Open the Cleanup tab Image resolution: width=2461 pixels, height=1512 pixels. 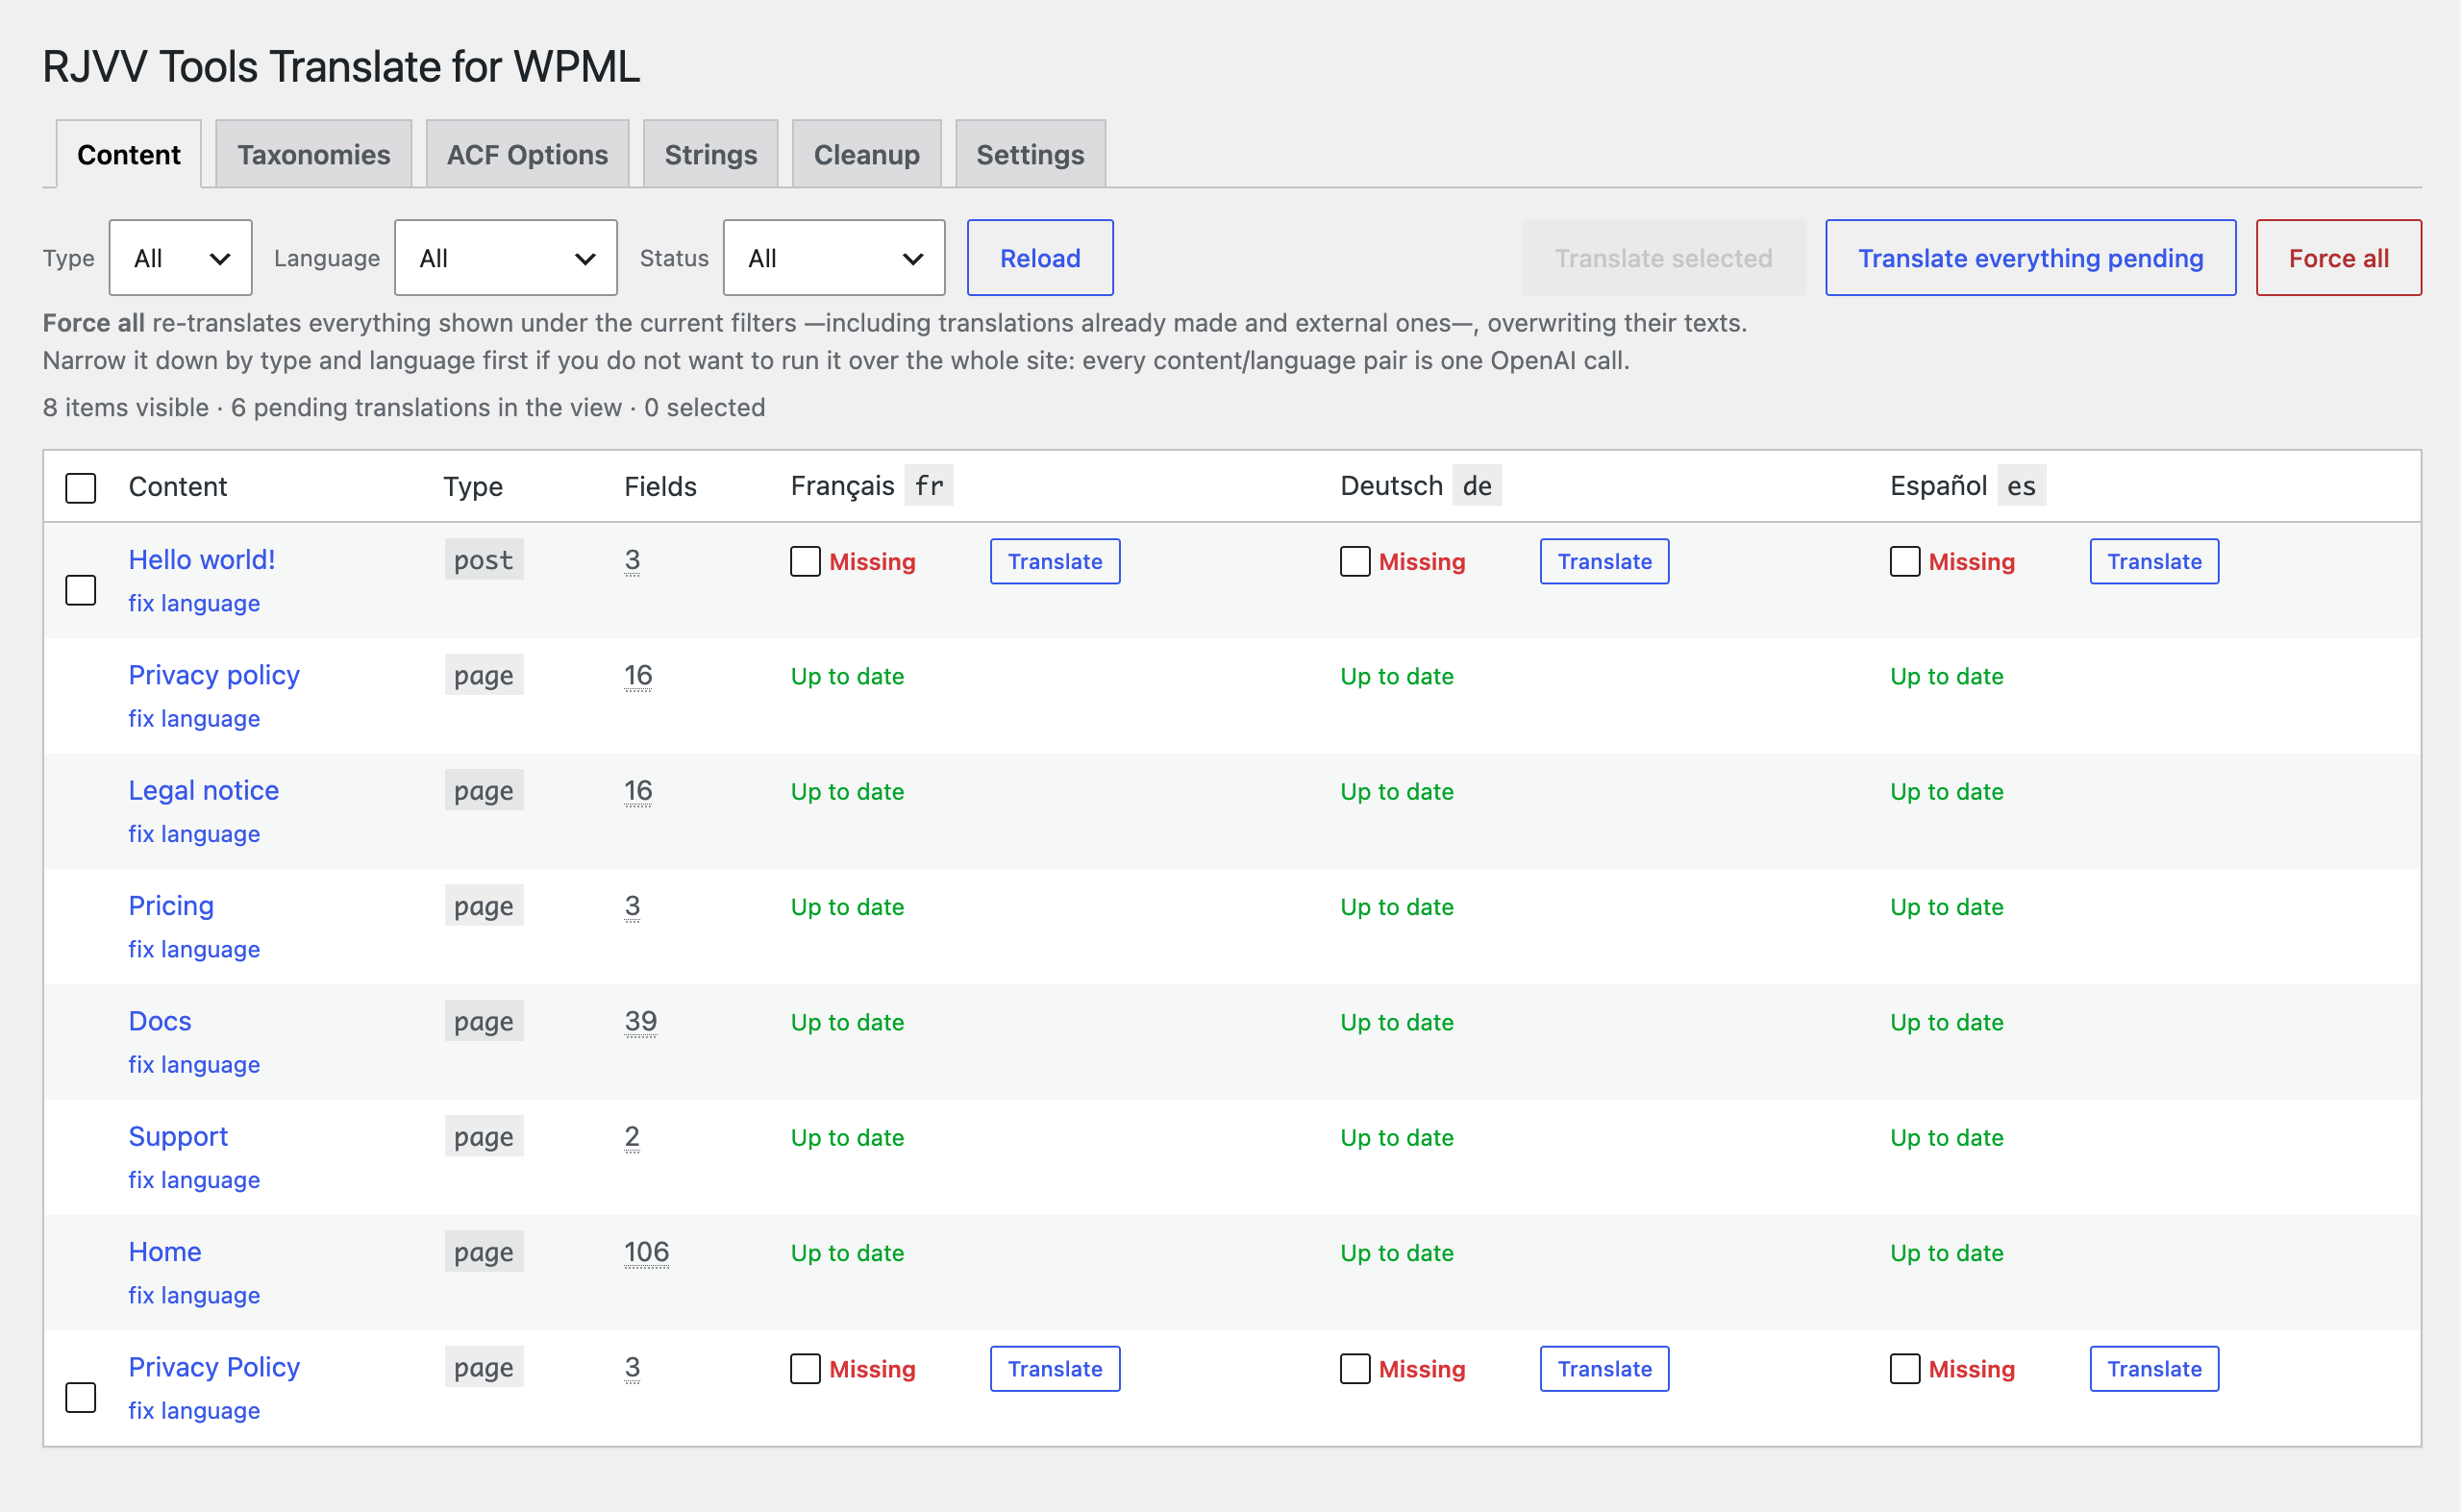point(867,154)
